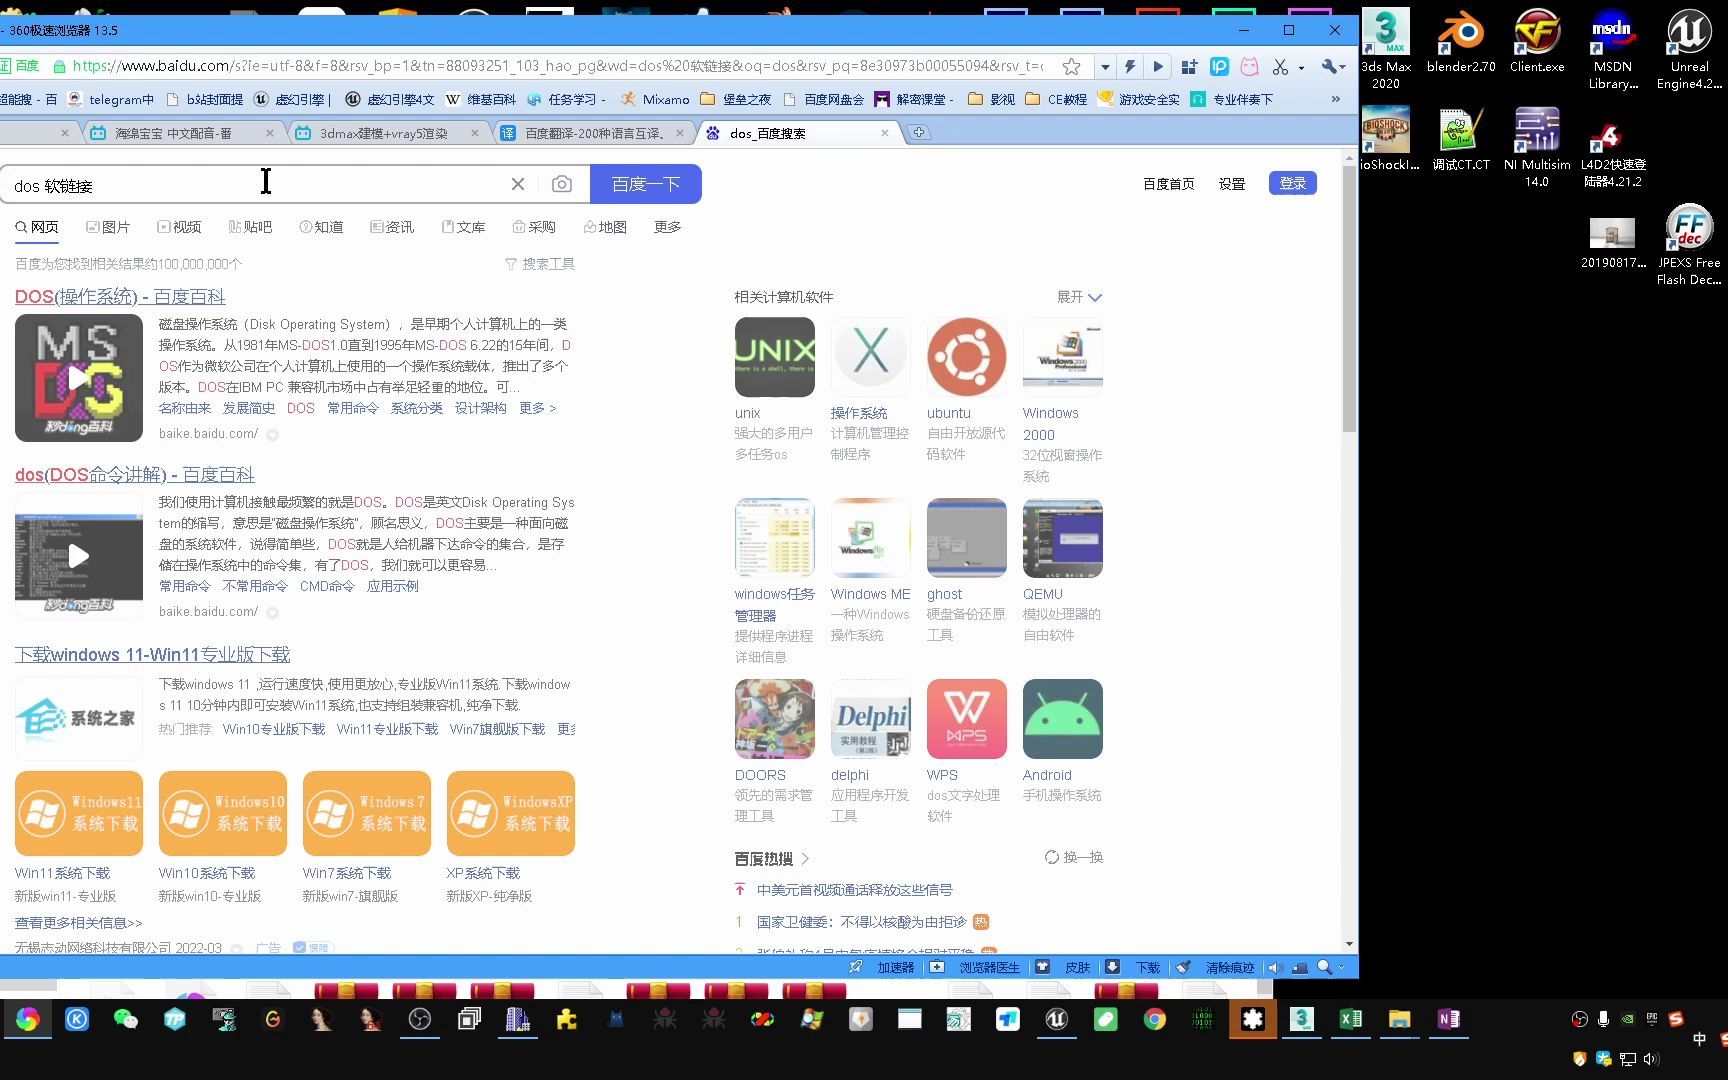Open Excel from the taskbar
1728x1080 pixels.
[1350, 1019]
